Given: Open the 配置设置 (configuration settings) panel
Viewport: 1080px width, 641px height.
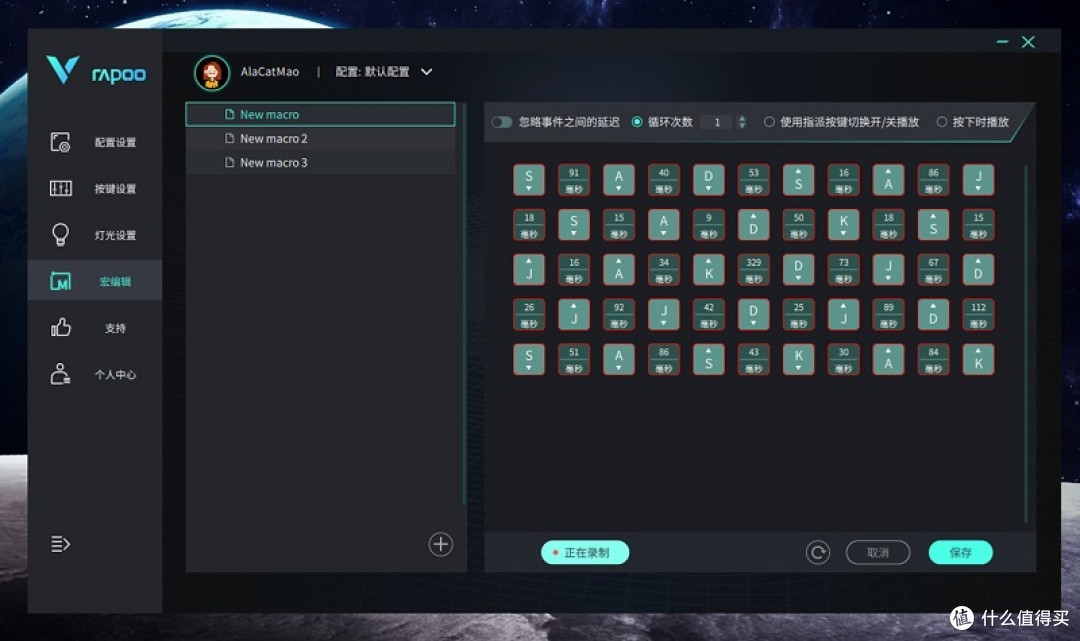Looking at the screenshot, I should [x=62, y=142].
